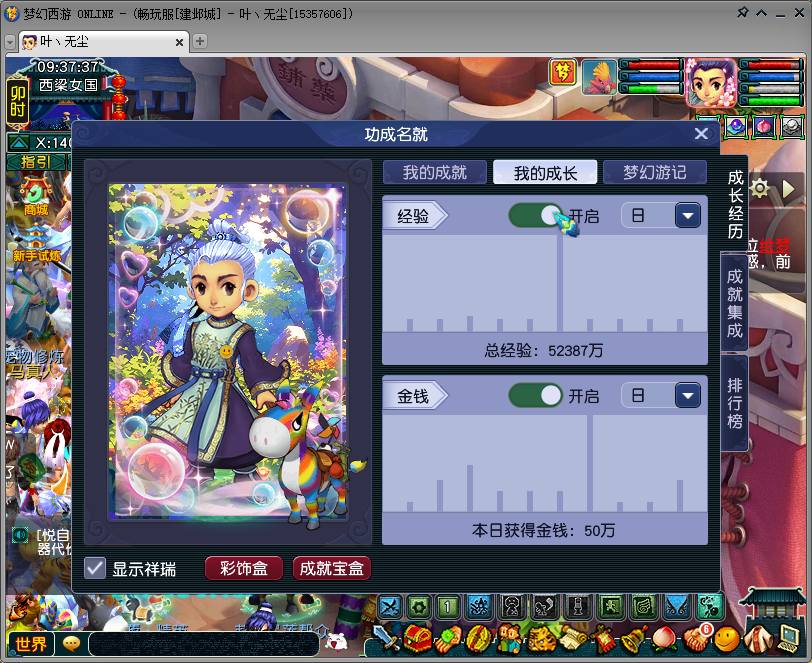
Task: Click the peach icon in bottom bar
Action: [665, 639]
